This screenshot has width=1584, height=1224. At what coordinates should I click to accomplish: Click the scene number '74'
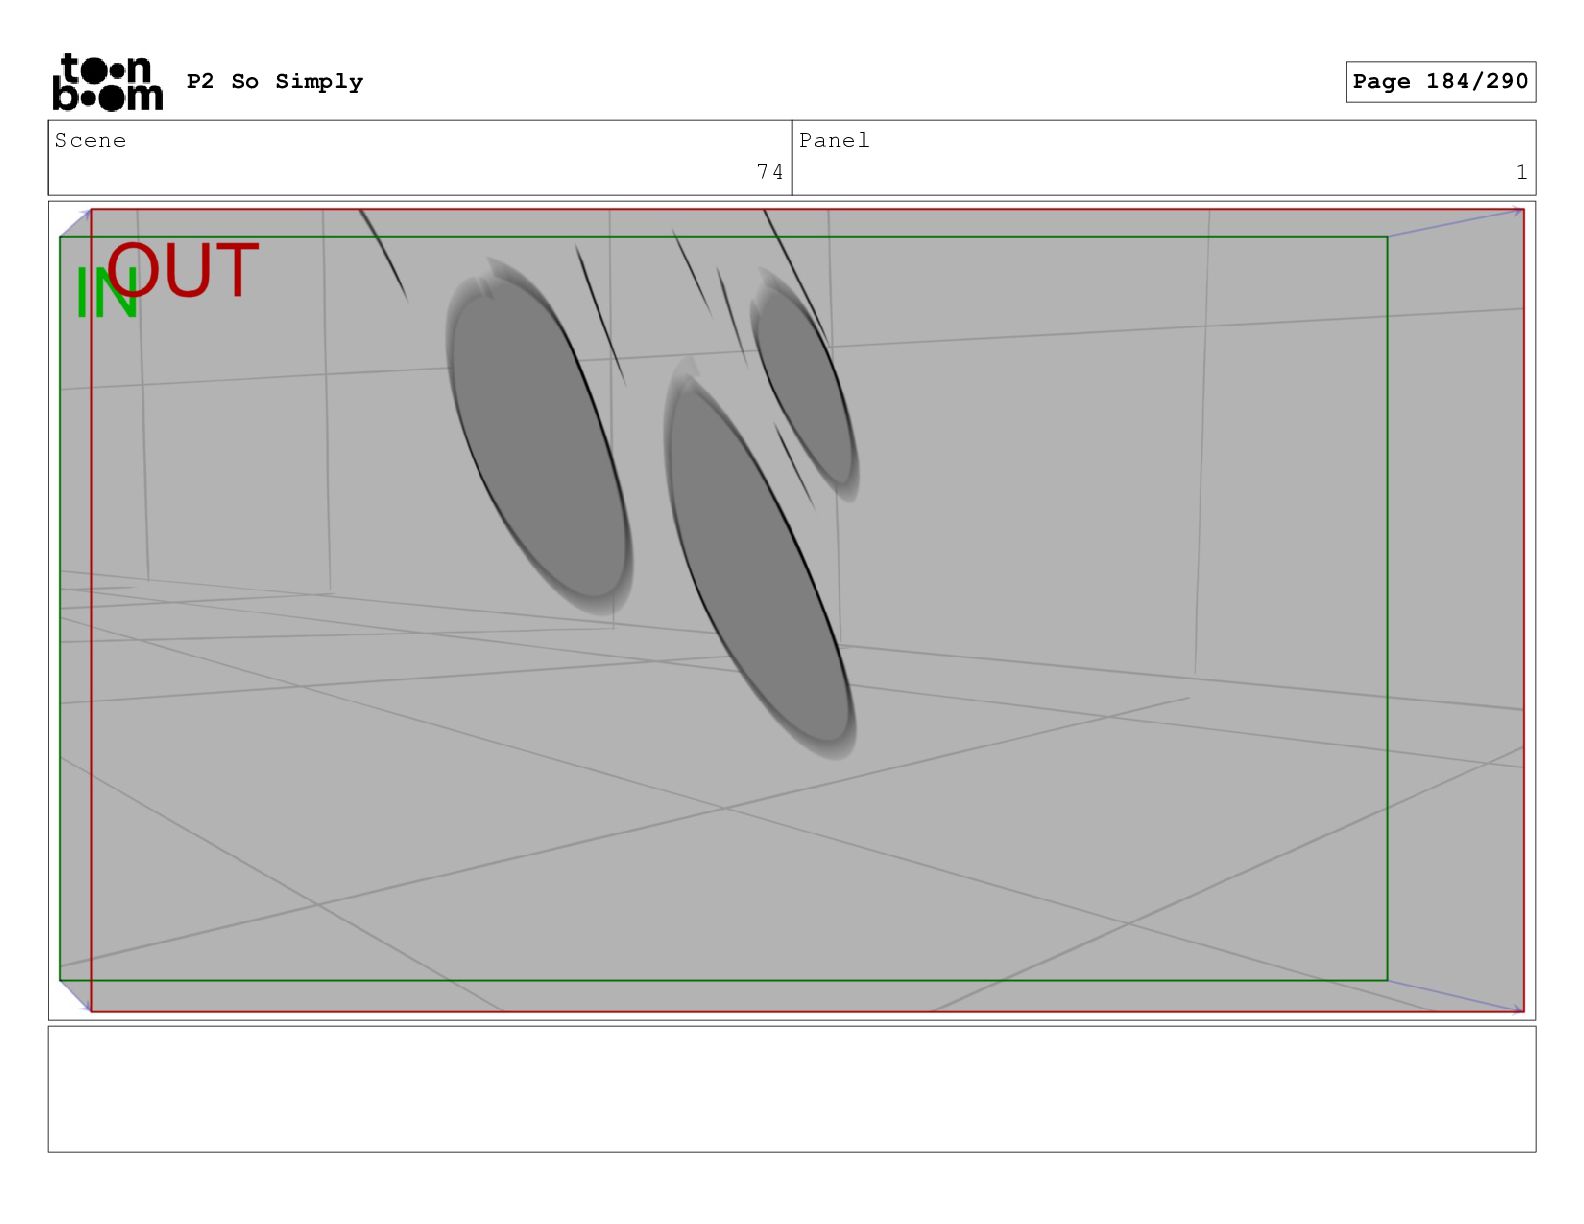(x=770, y=172)
